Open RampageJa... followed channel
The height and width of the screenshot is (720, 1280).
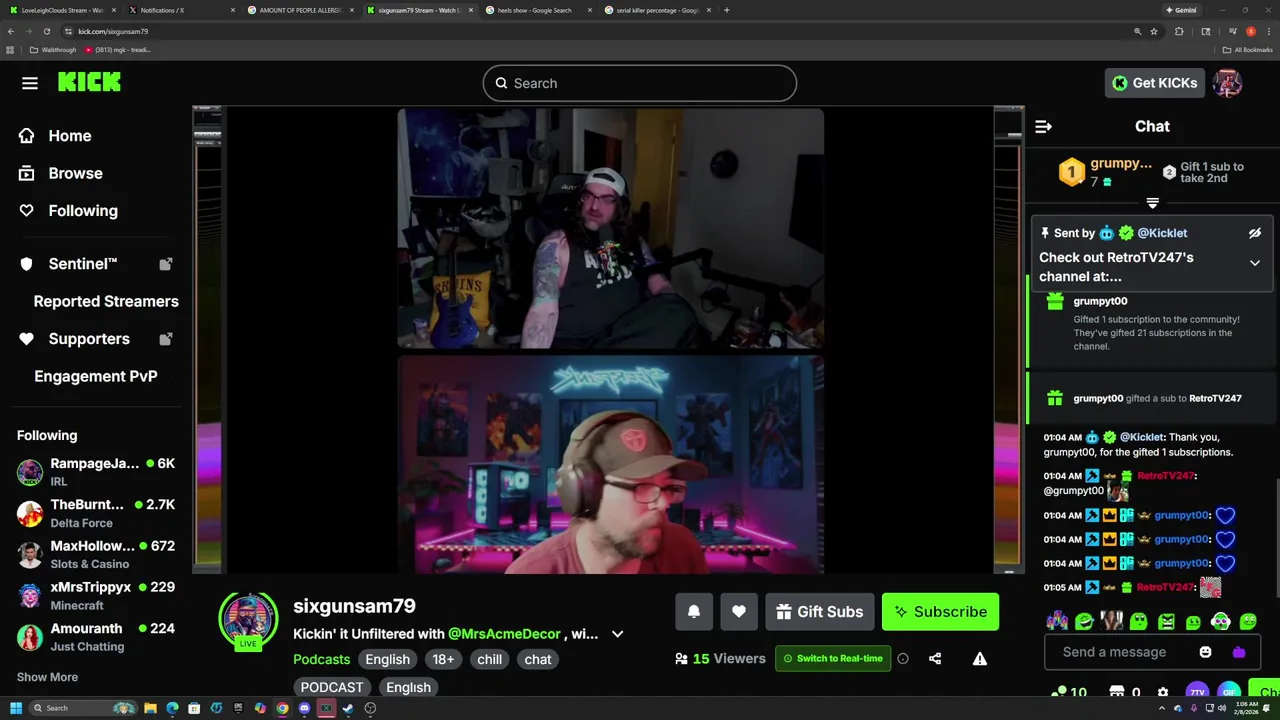(96, 472)
